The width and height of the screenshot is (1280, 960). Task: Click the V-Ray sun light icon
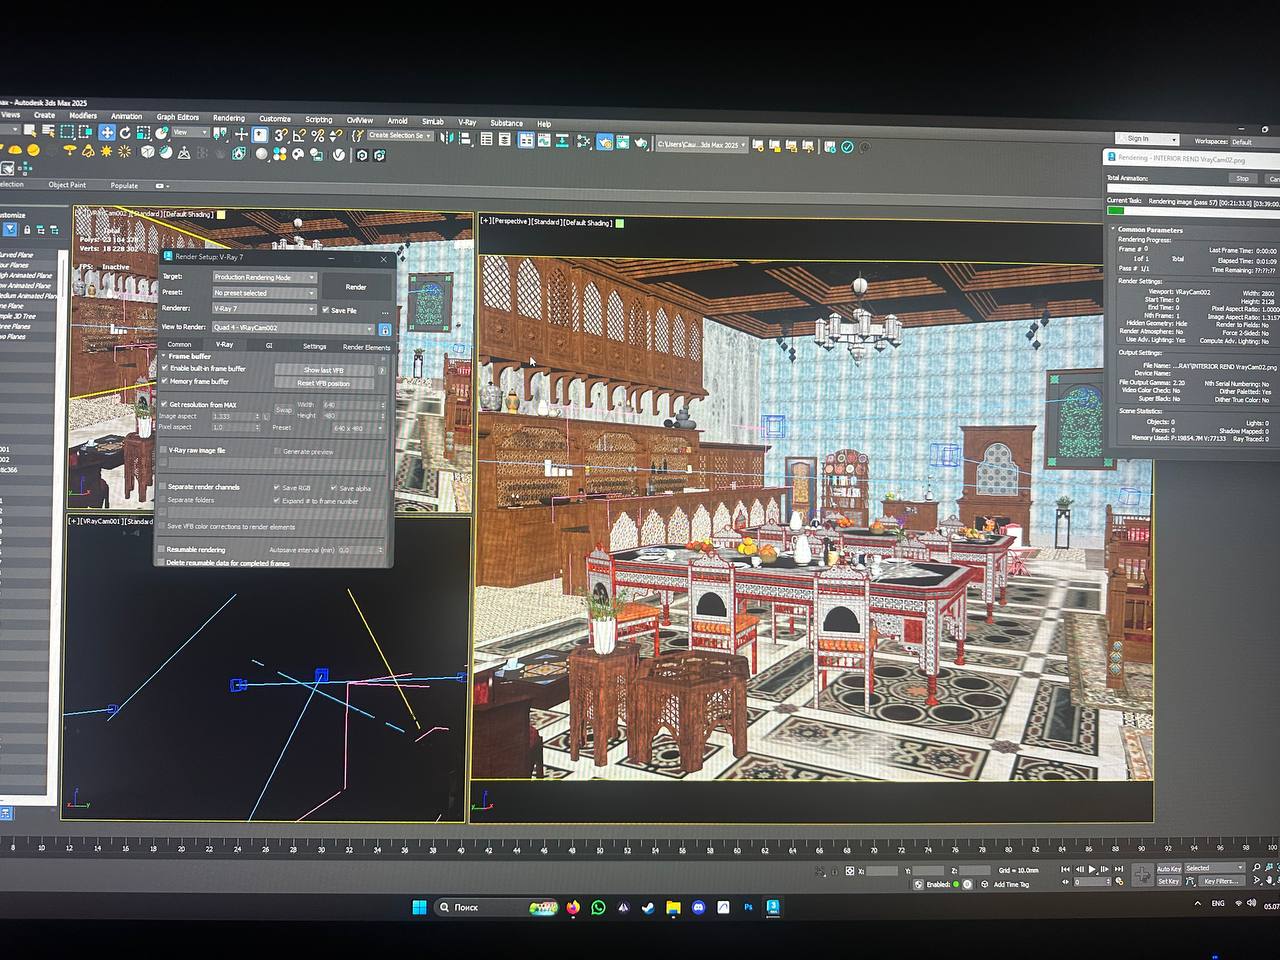coord(106,151)
